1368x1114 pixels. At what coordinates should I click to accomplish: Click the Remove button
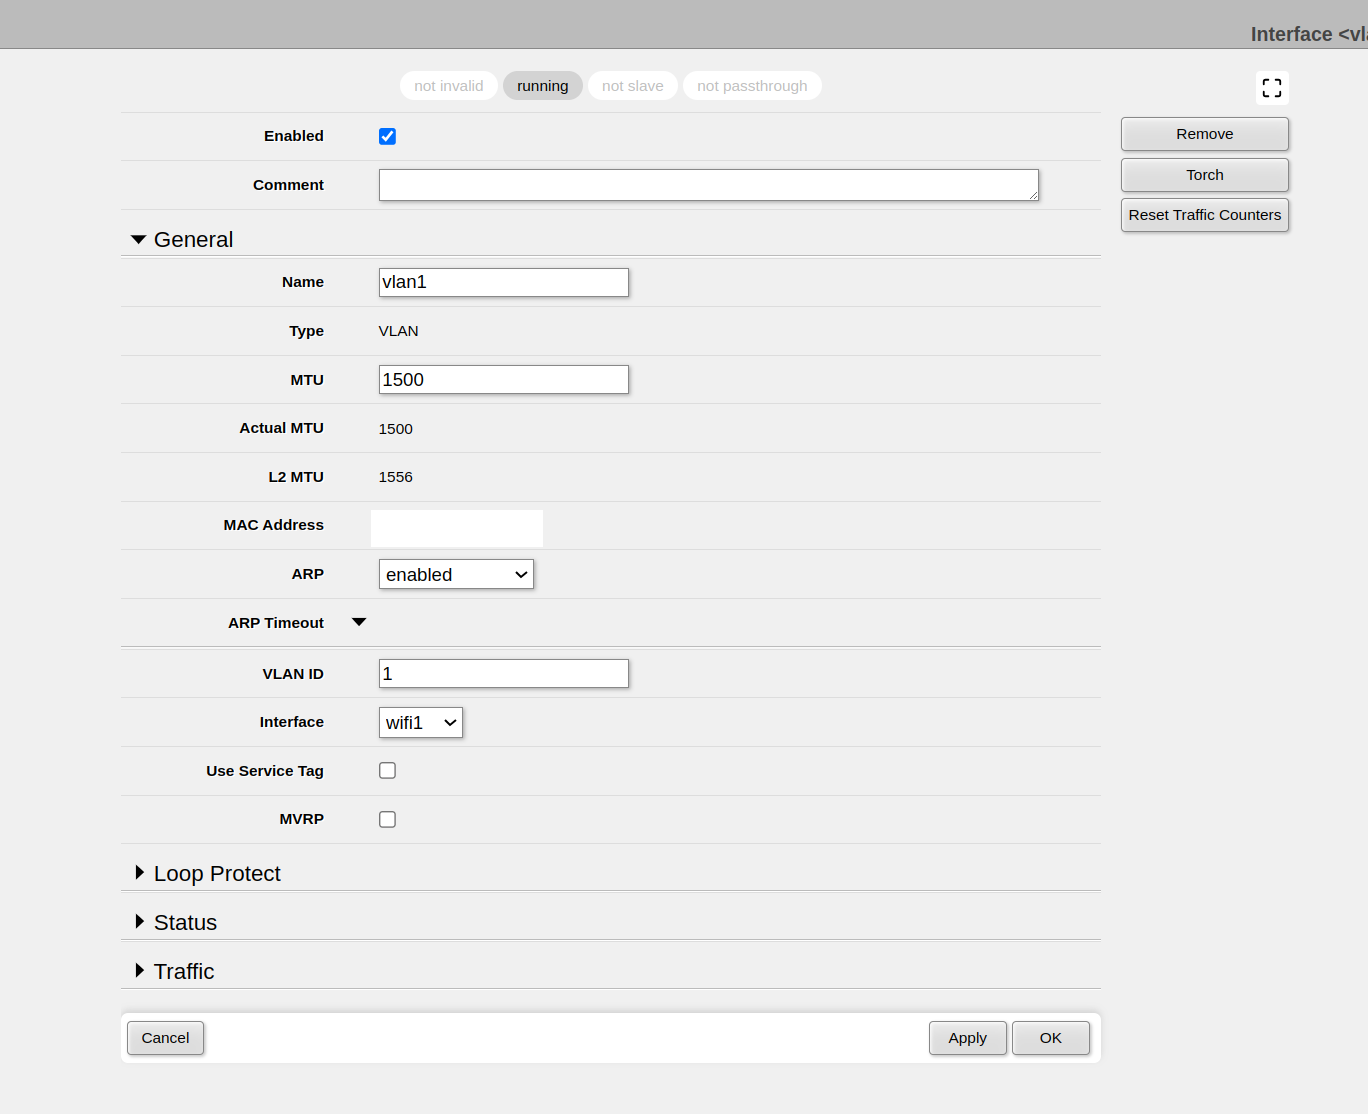pyautogui.click(x=1205, y=134)
